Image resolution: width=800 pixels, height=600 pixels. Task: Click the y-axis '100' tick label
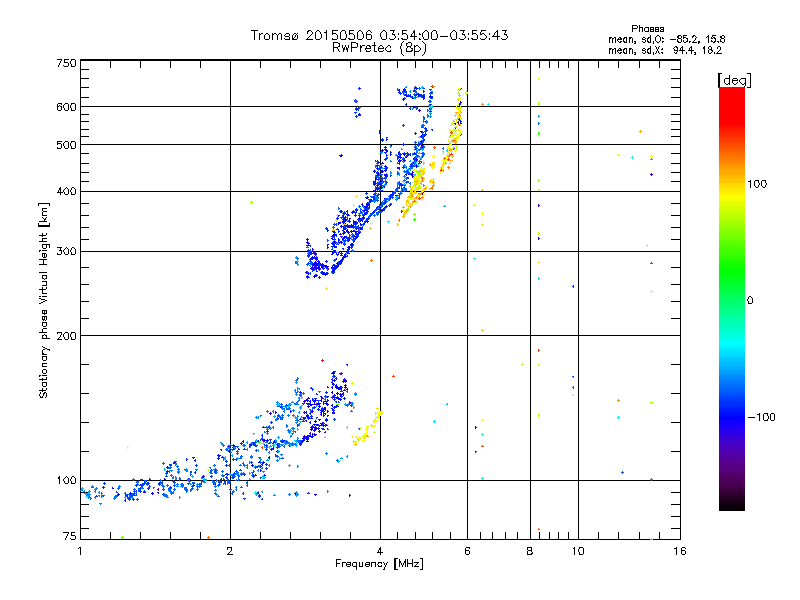tap(66, 480)
